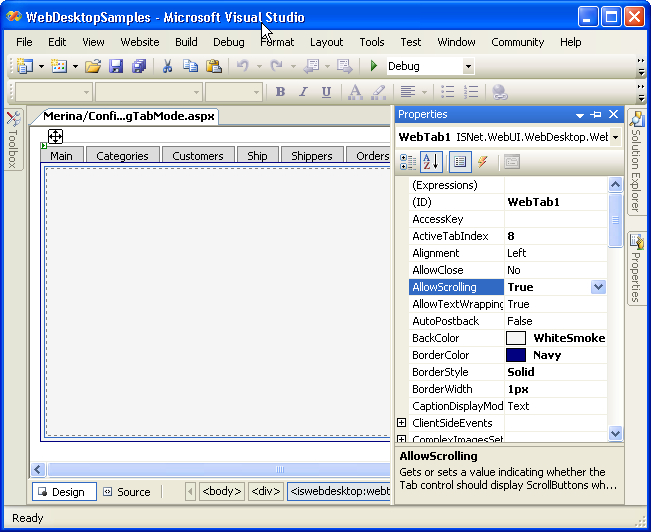Screen dimensions: 651x532
Task: Switch to Source view
Action: tap(127, 492)
